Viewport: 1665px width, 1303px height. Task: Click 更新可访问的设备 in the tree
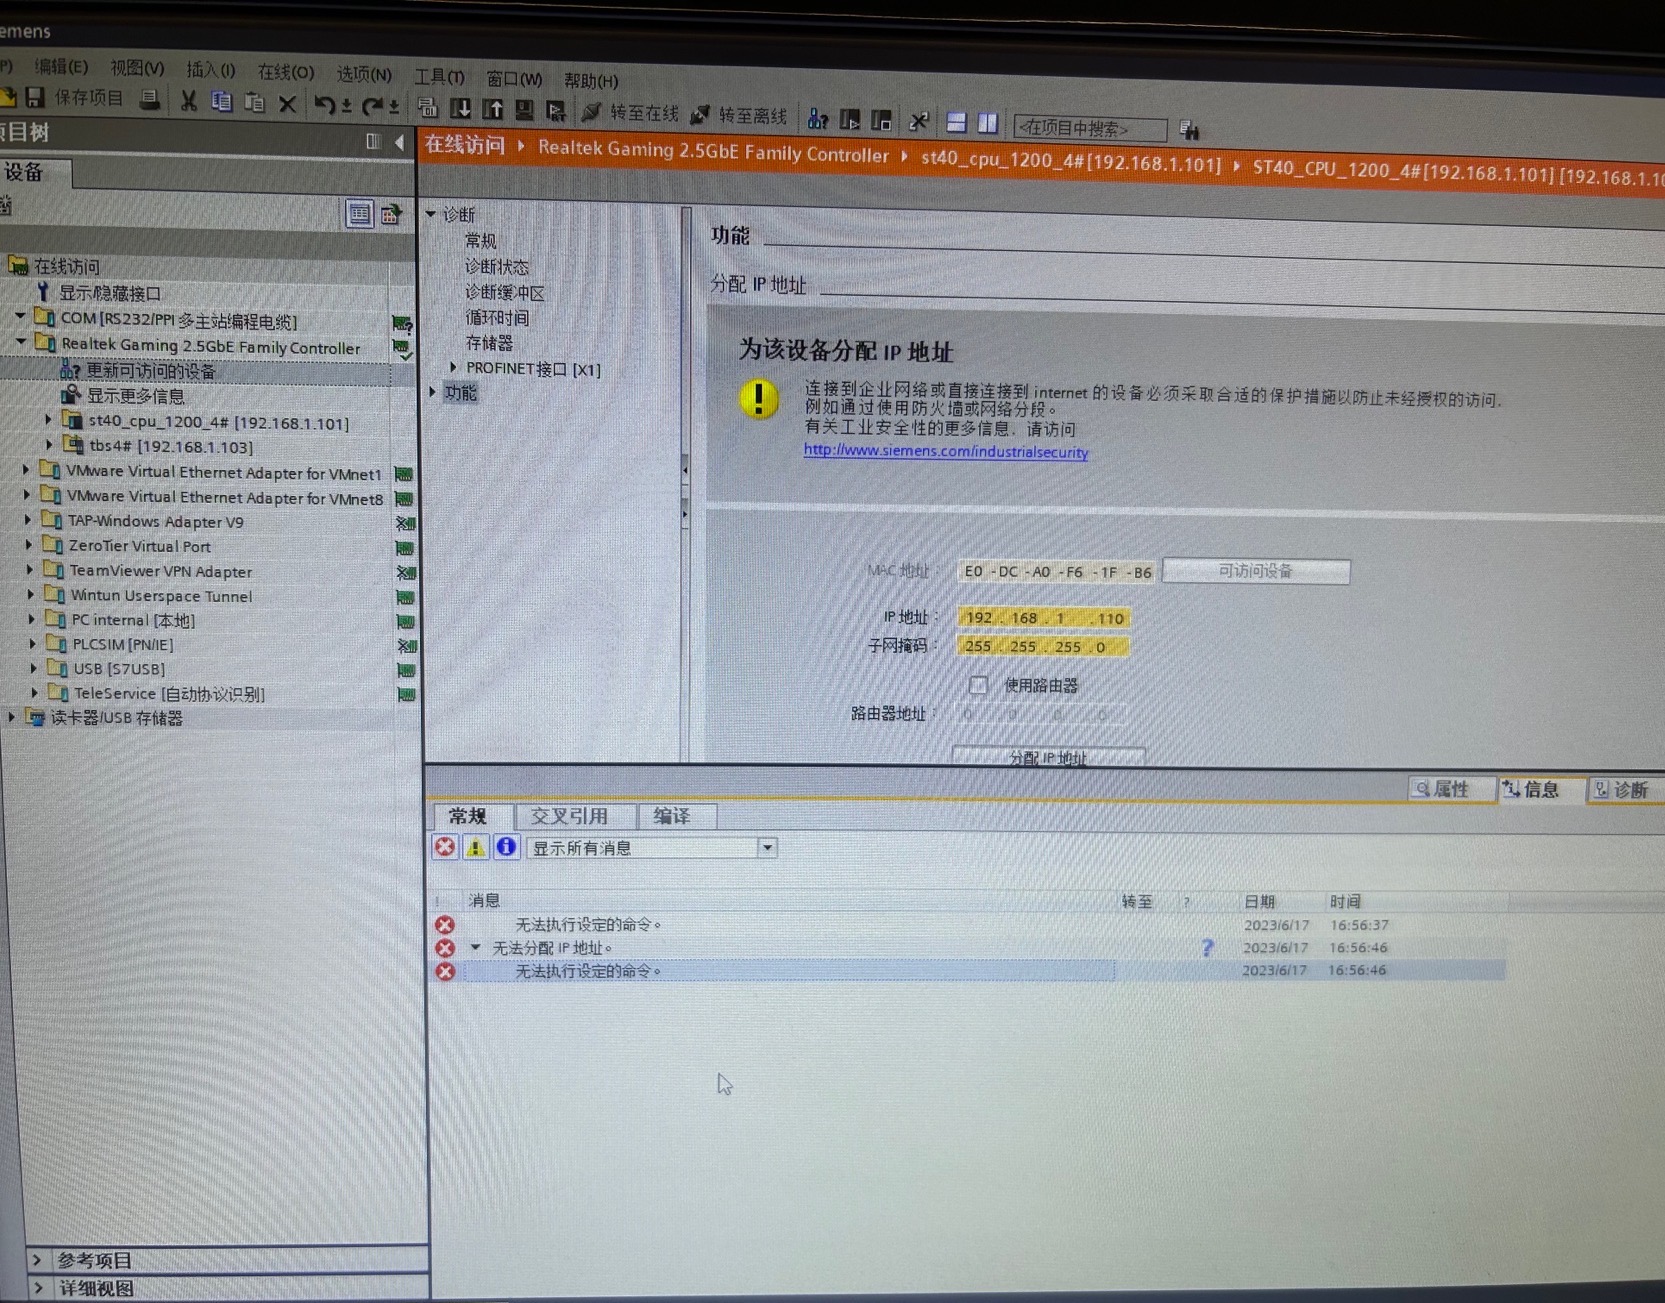(x=150, y=371)
